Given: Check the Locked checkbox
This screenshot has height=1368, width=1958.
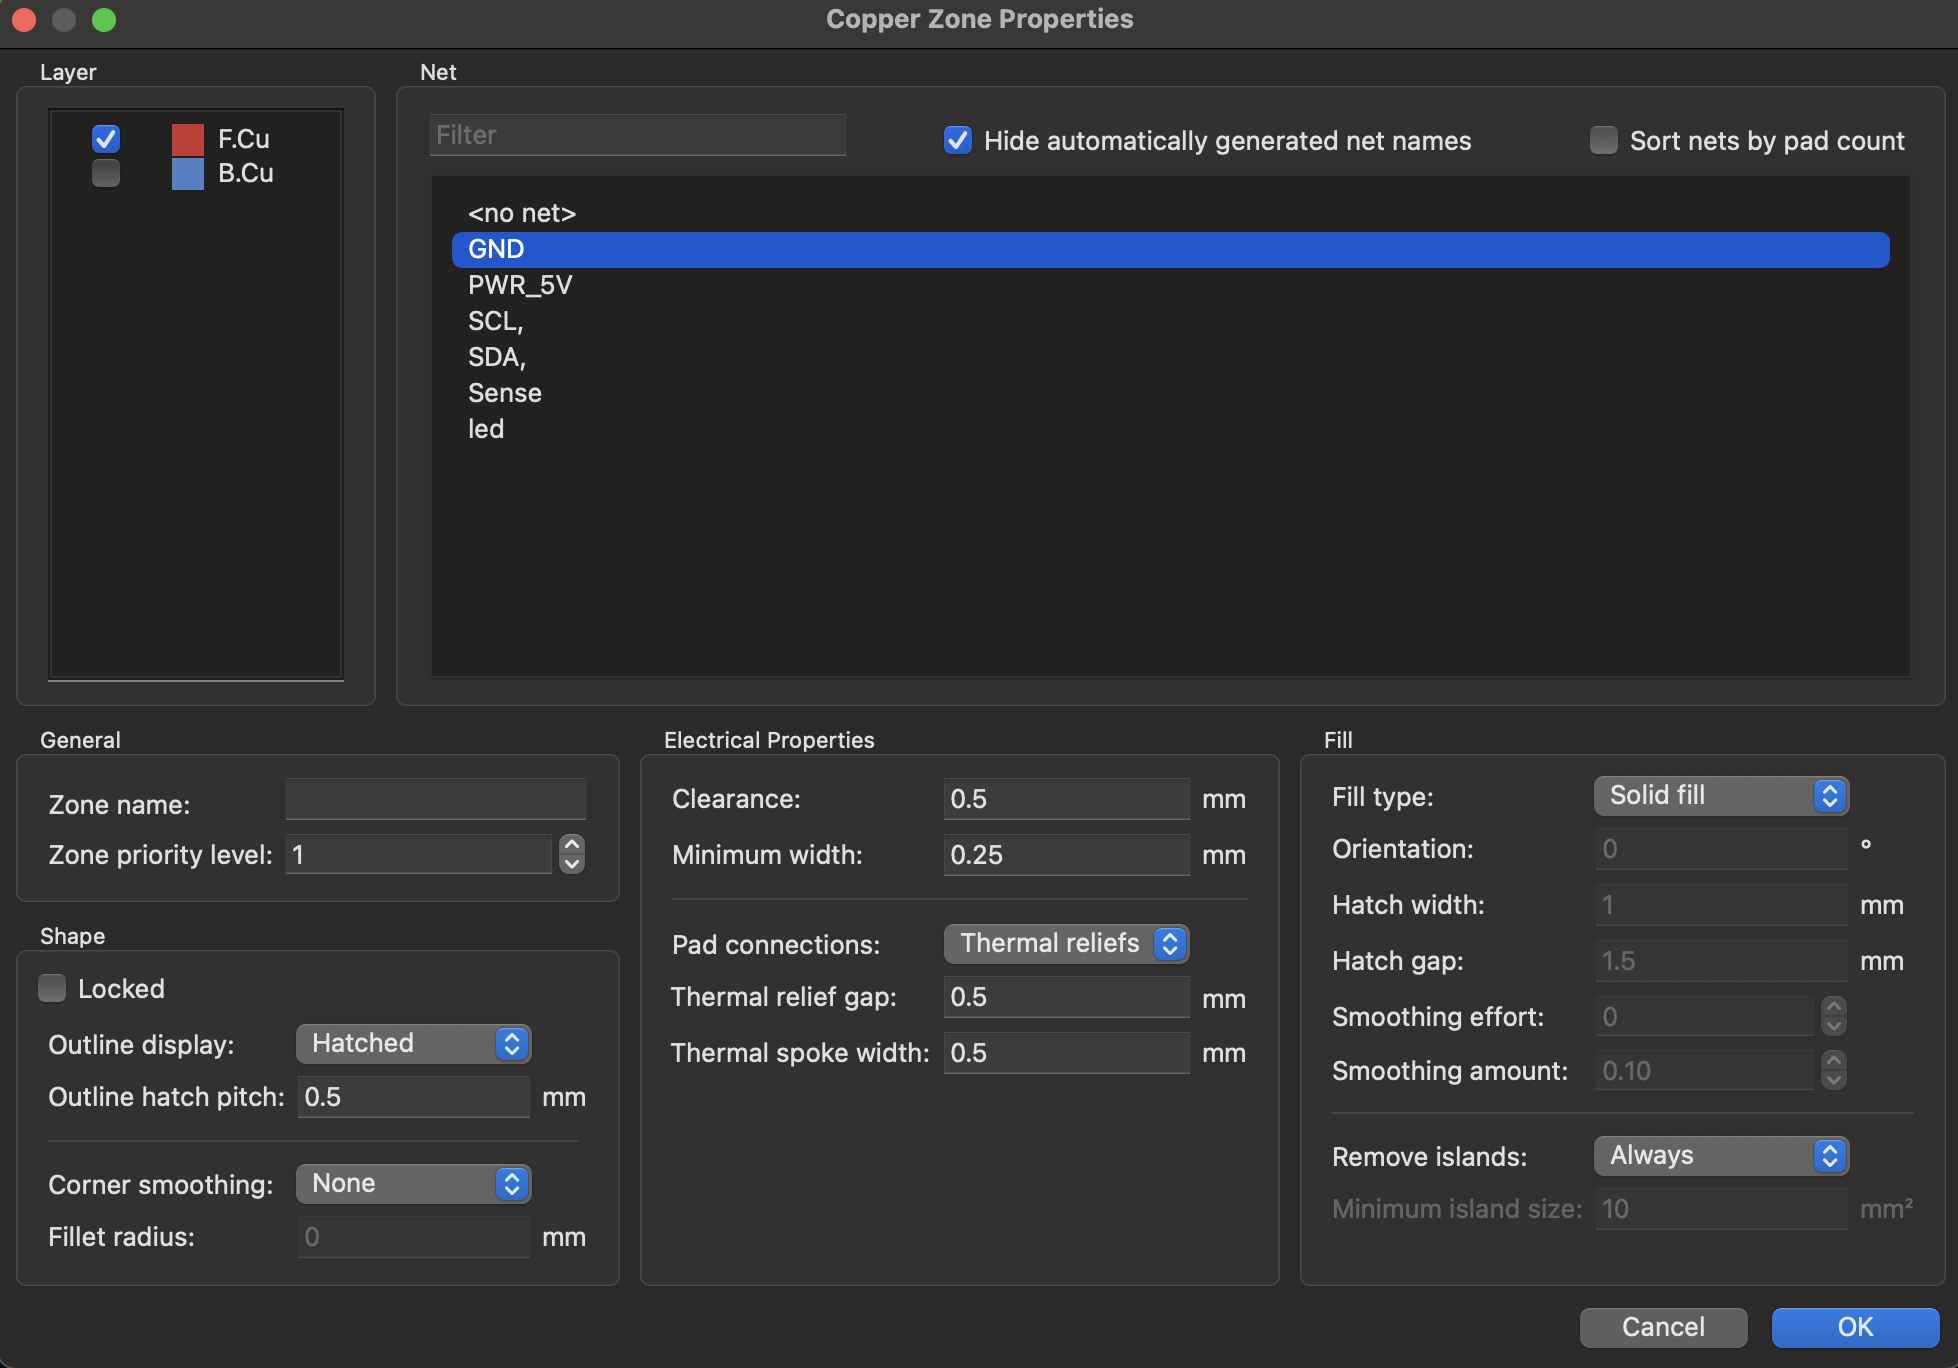Looking at the screenshot, I should [x=52, y=989].
